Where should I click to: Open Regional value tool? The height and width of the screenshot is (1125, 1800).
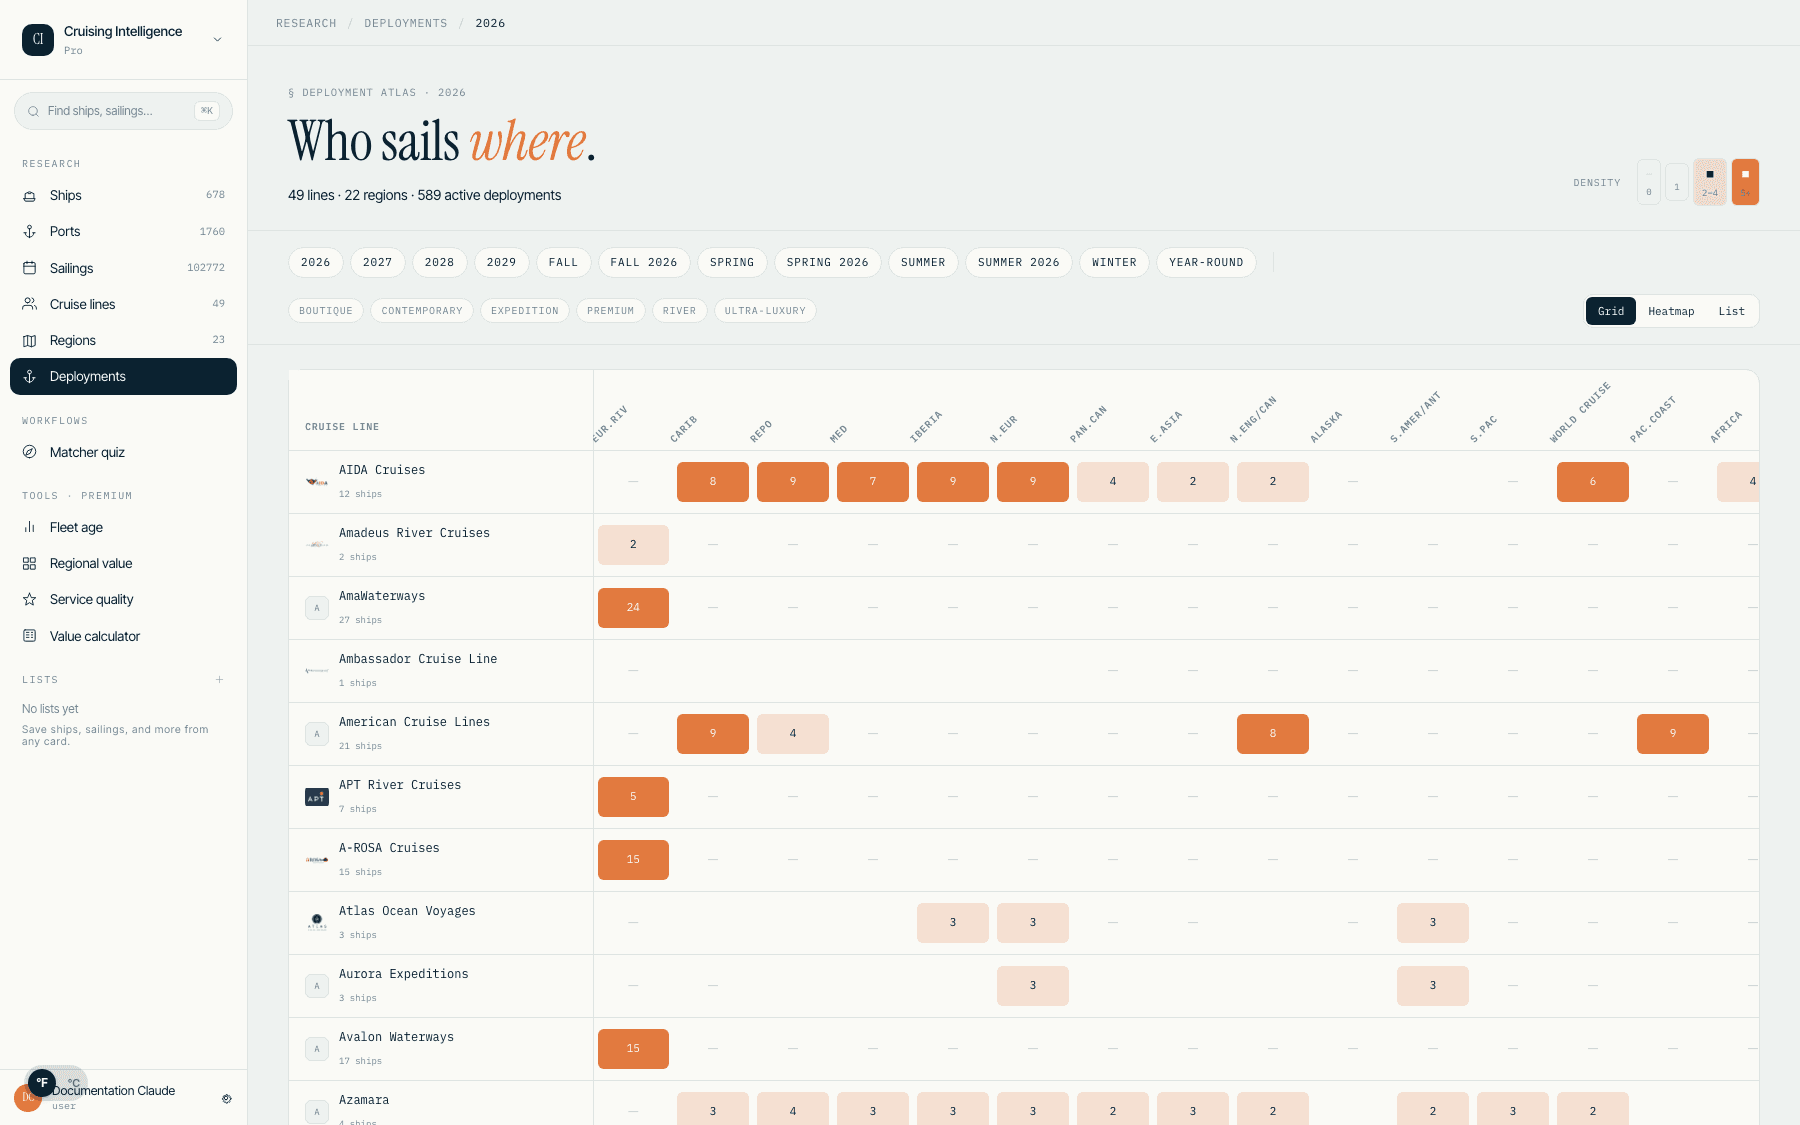[123, 564]
